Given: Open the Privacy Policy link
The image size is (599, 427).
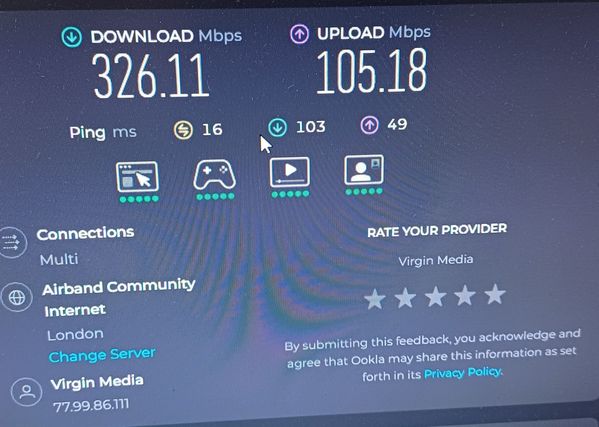Looking at the screenshot, I should (x=463, y=372).
